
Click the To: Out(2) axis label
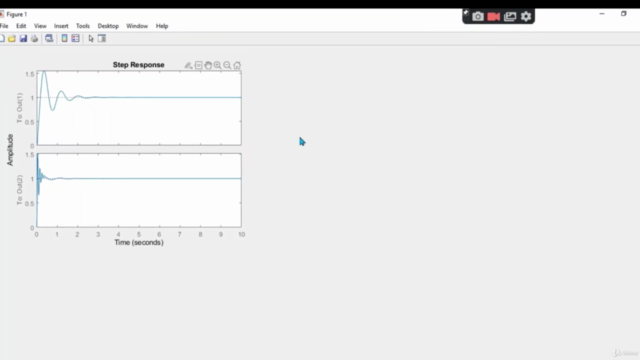click(x=20, y=190)
